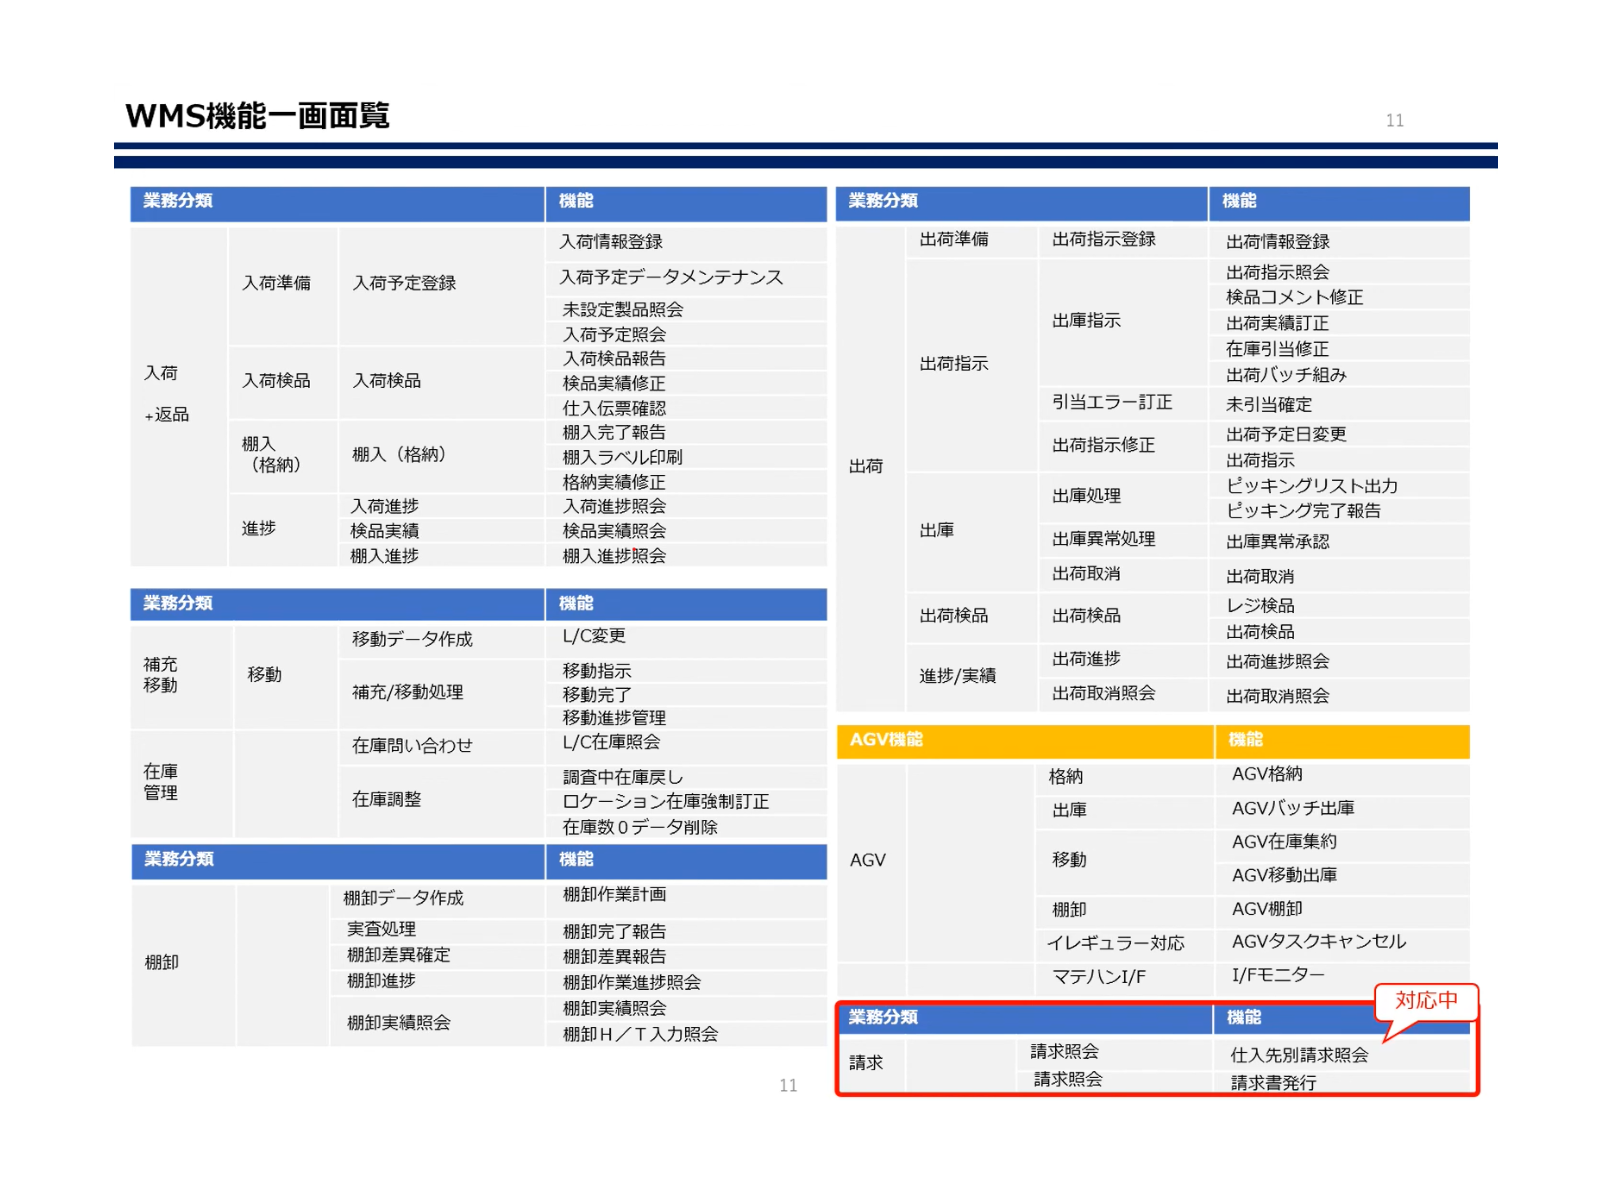Viewport: 1600px width, 1200px height.
Task: Click the WMS機能一画面覧 slide title
Action: [257, 116]
